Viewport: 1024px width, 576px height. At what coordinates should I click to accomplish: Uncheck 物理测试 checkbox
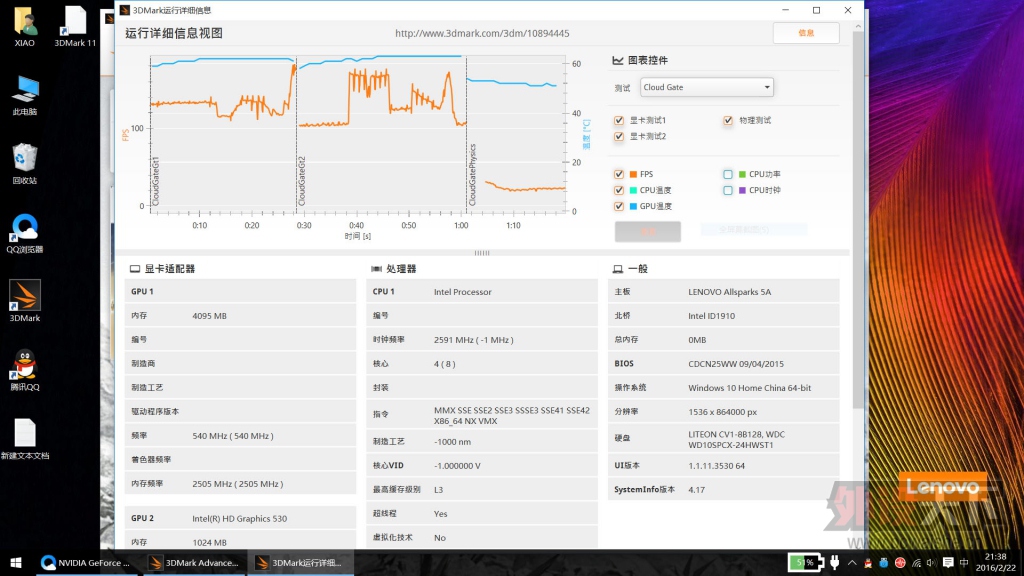[728, 120]
